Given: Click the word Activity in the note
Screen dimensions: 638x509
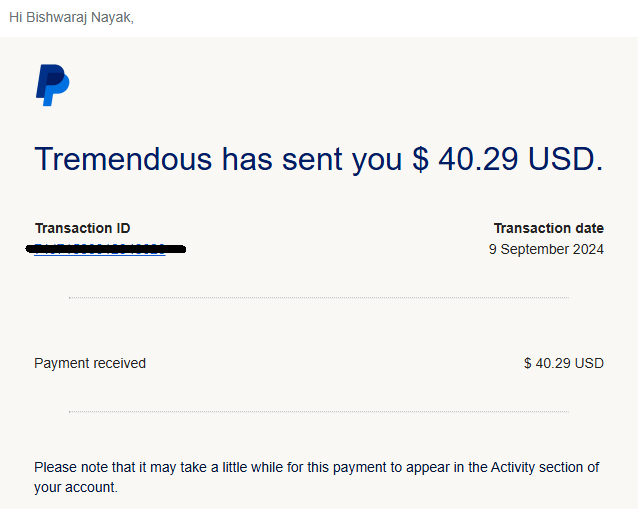Looking at the screenshot, I should 513,467.
